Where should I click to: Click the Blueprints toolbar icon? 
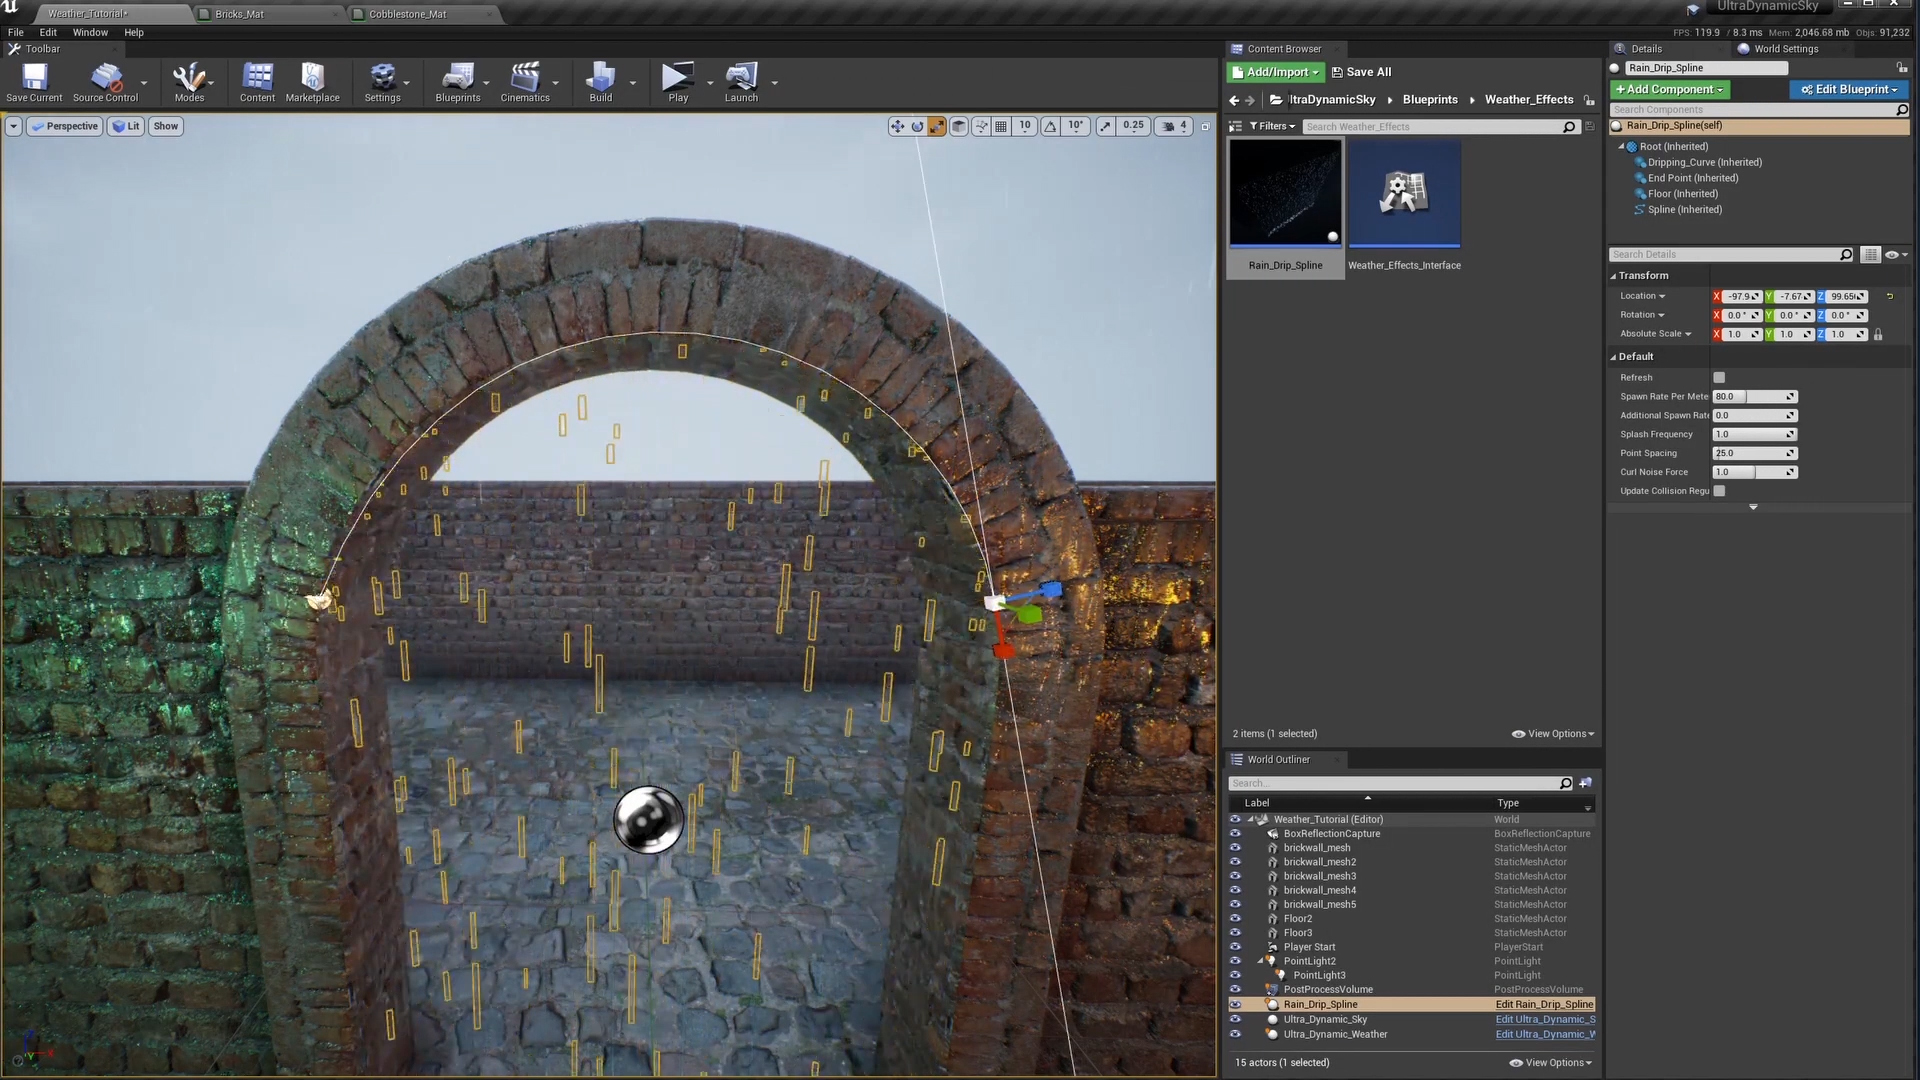[458, 82]
